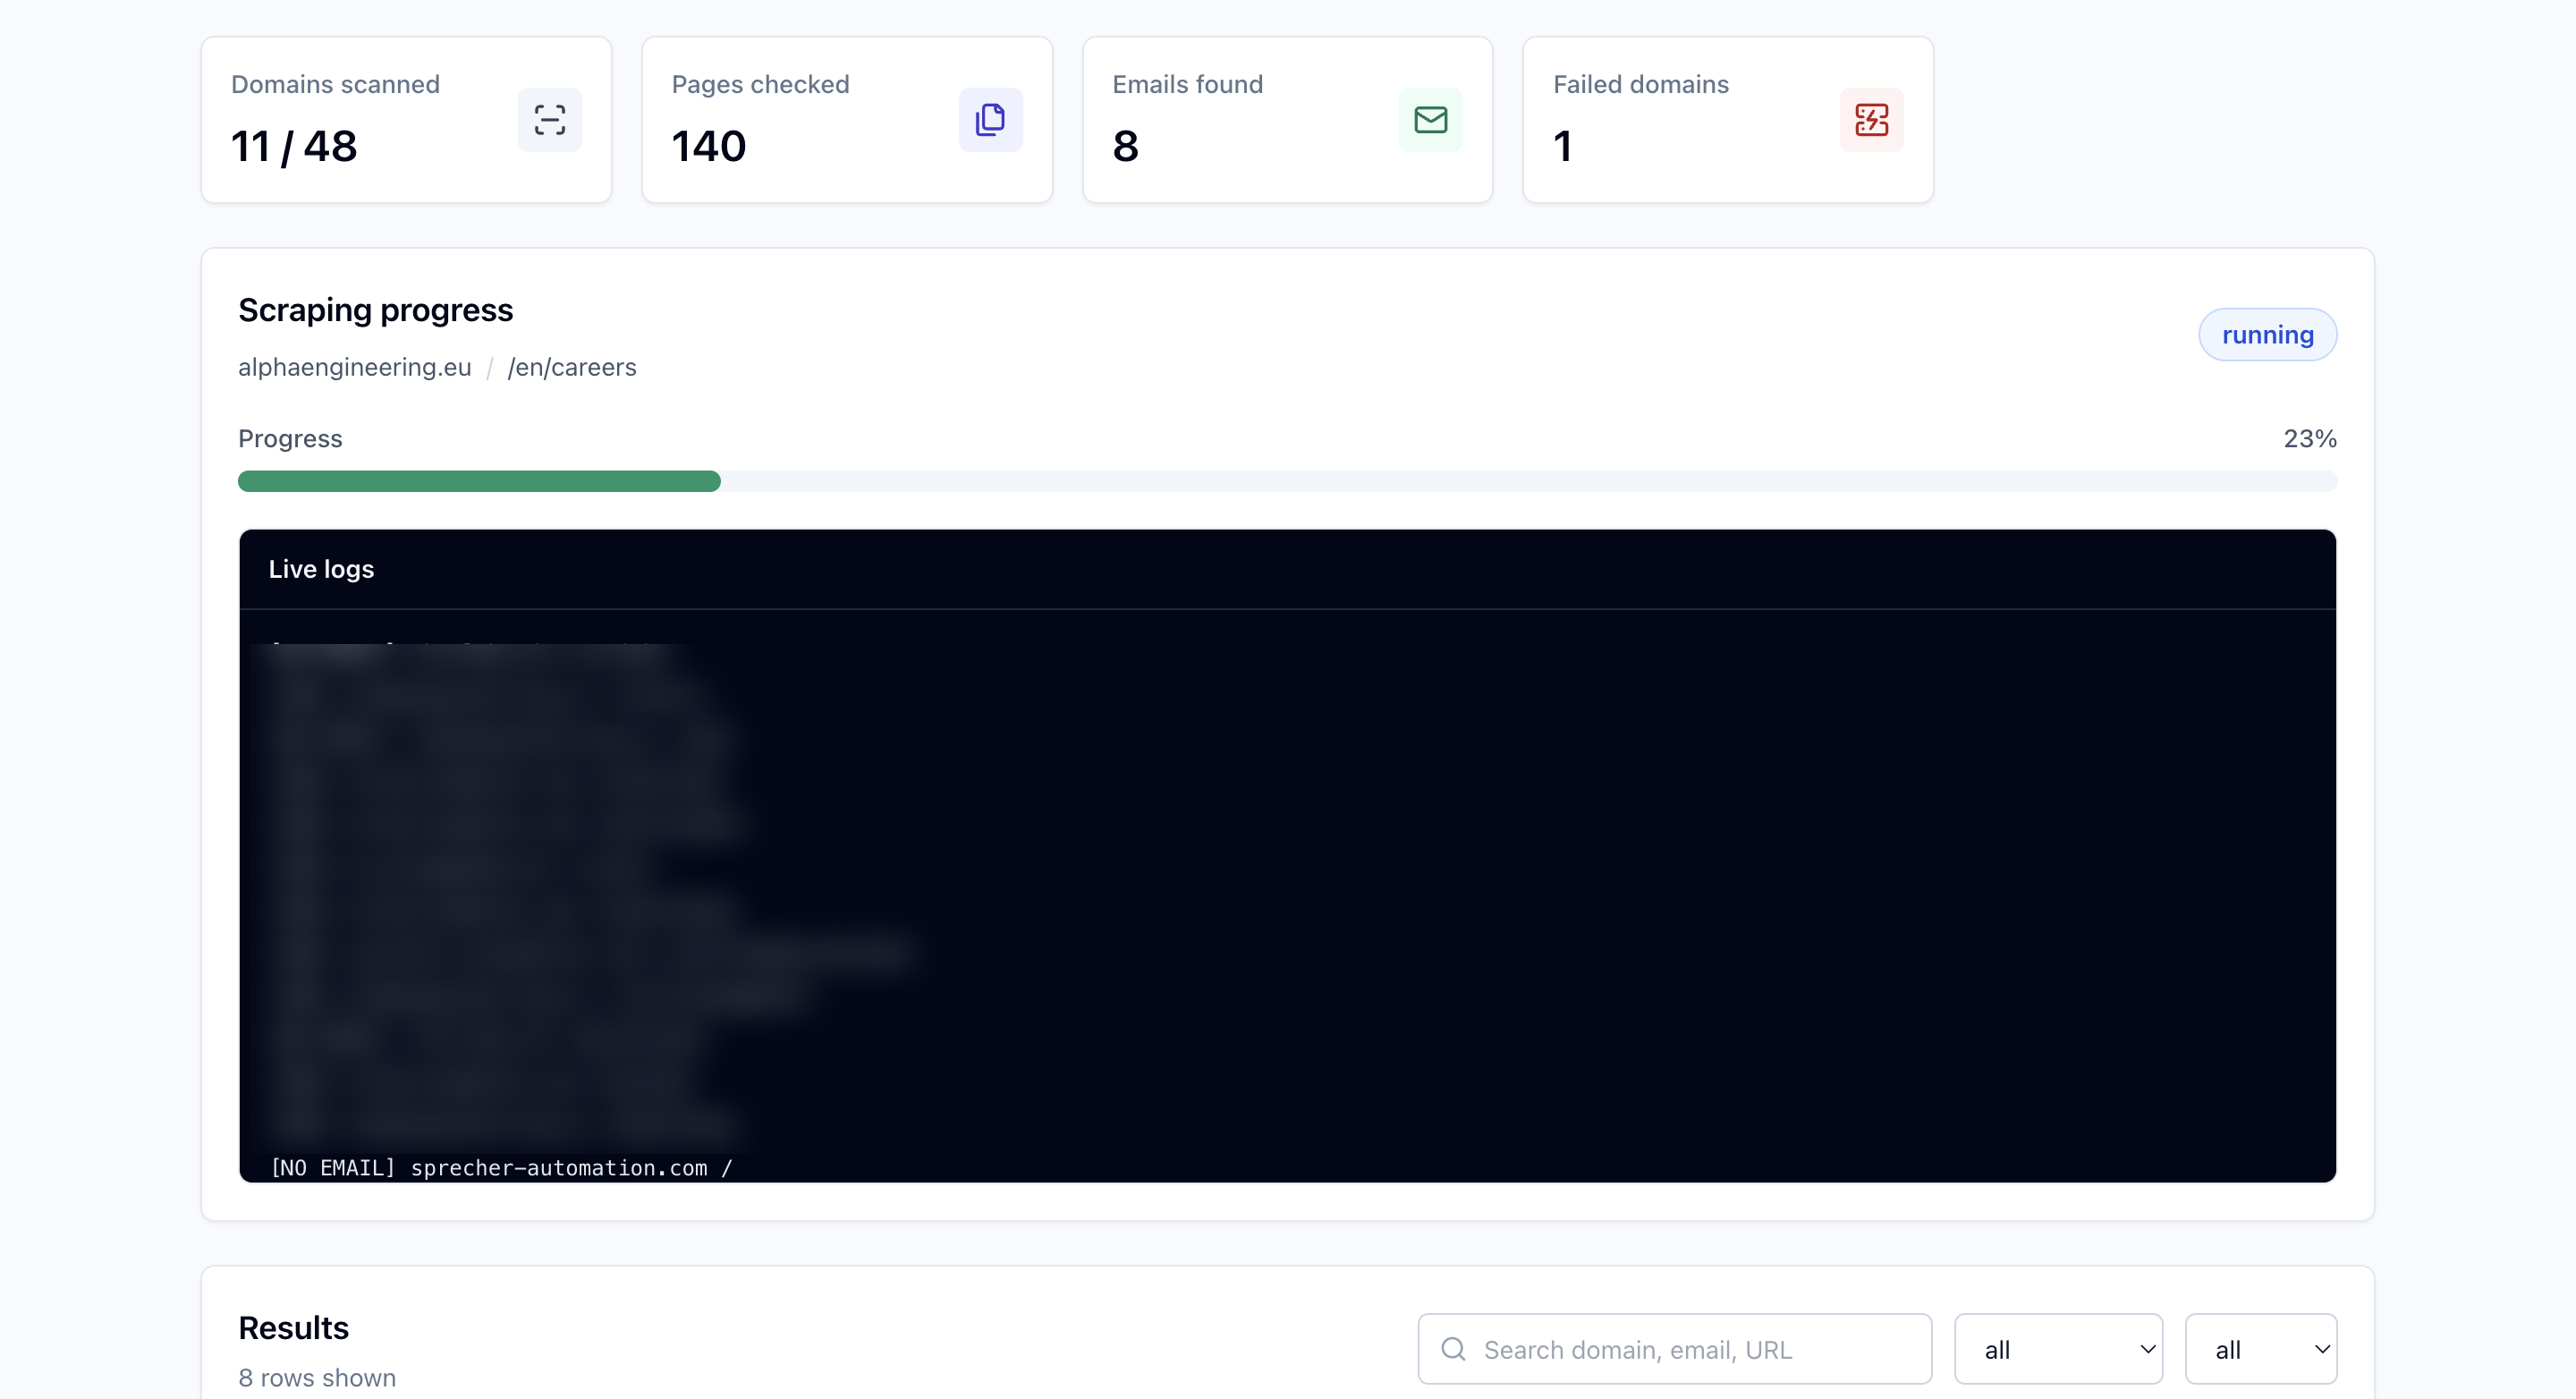2576x1399 pixels.
Task: Focus the Search domain, email, URL field
Action: coord(1674,1349)
